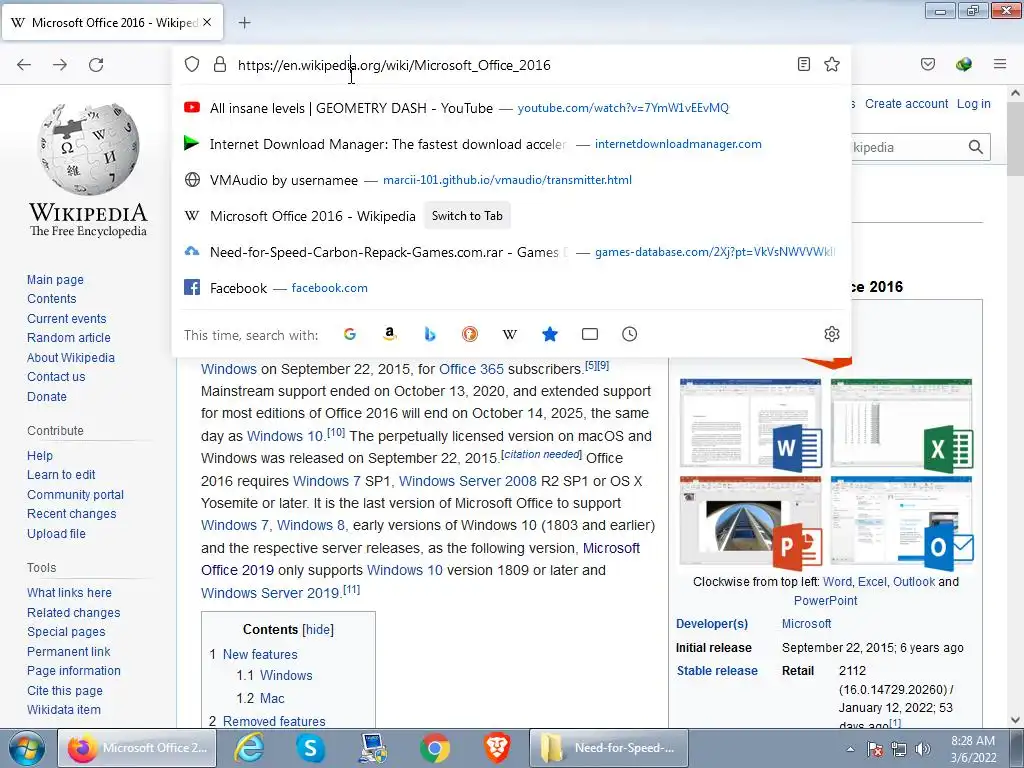The image size is (1024, 768).
Task: Open the tracking protection shield icon
Action: [191, 64]
